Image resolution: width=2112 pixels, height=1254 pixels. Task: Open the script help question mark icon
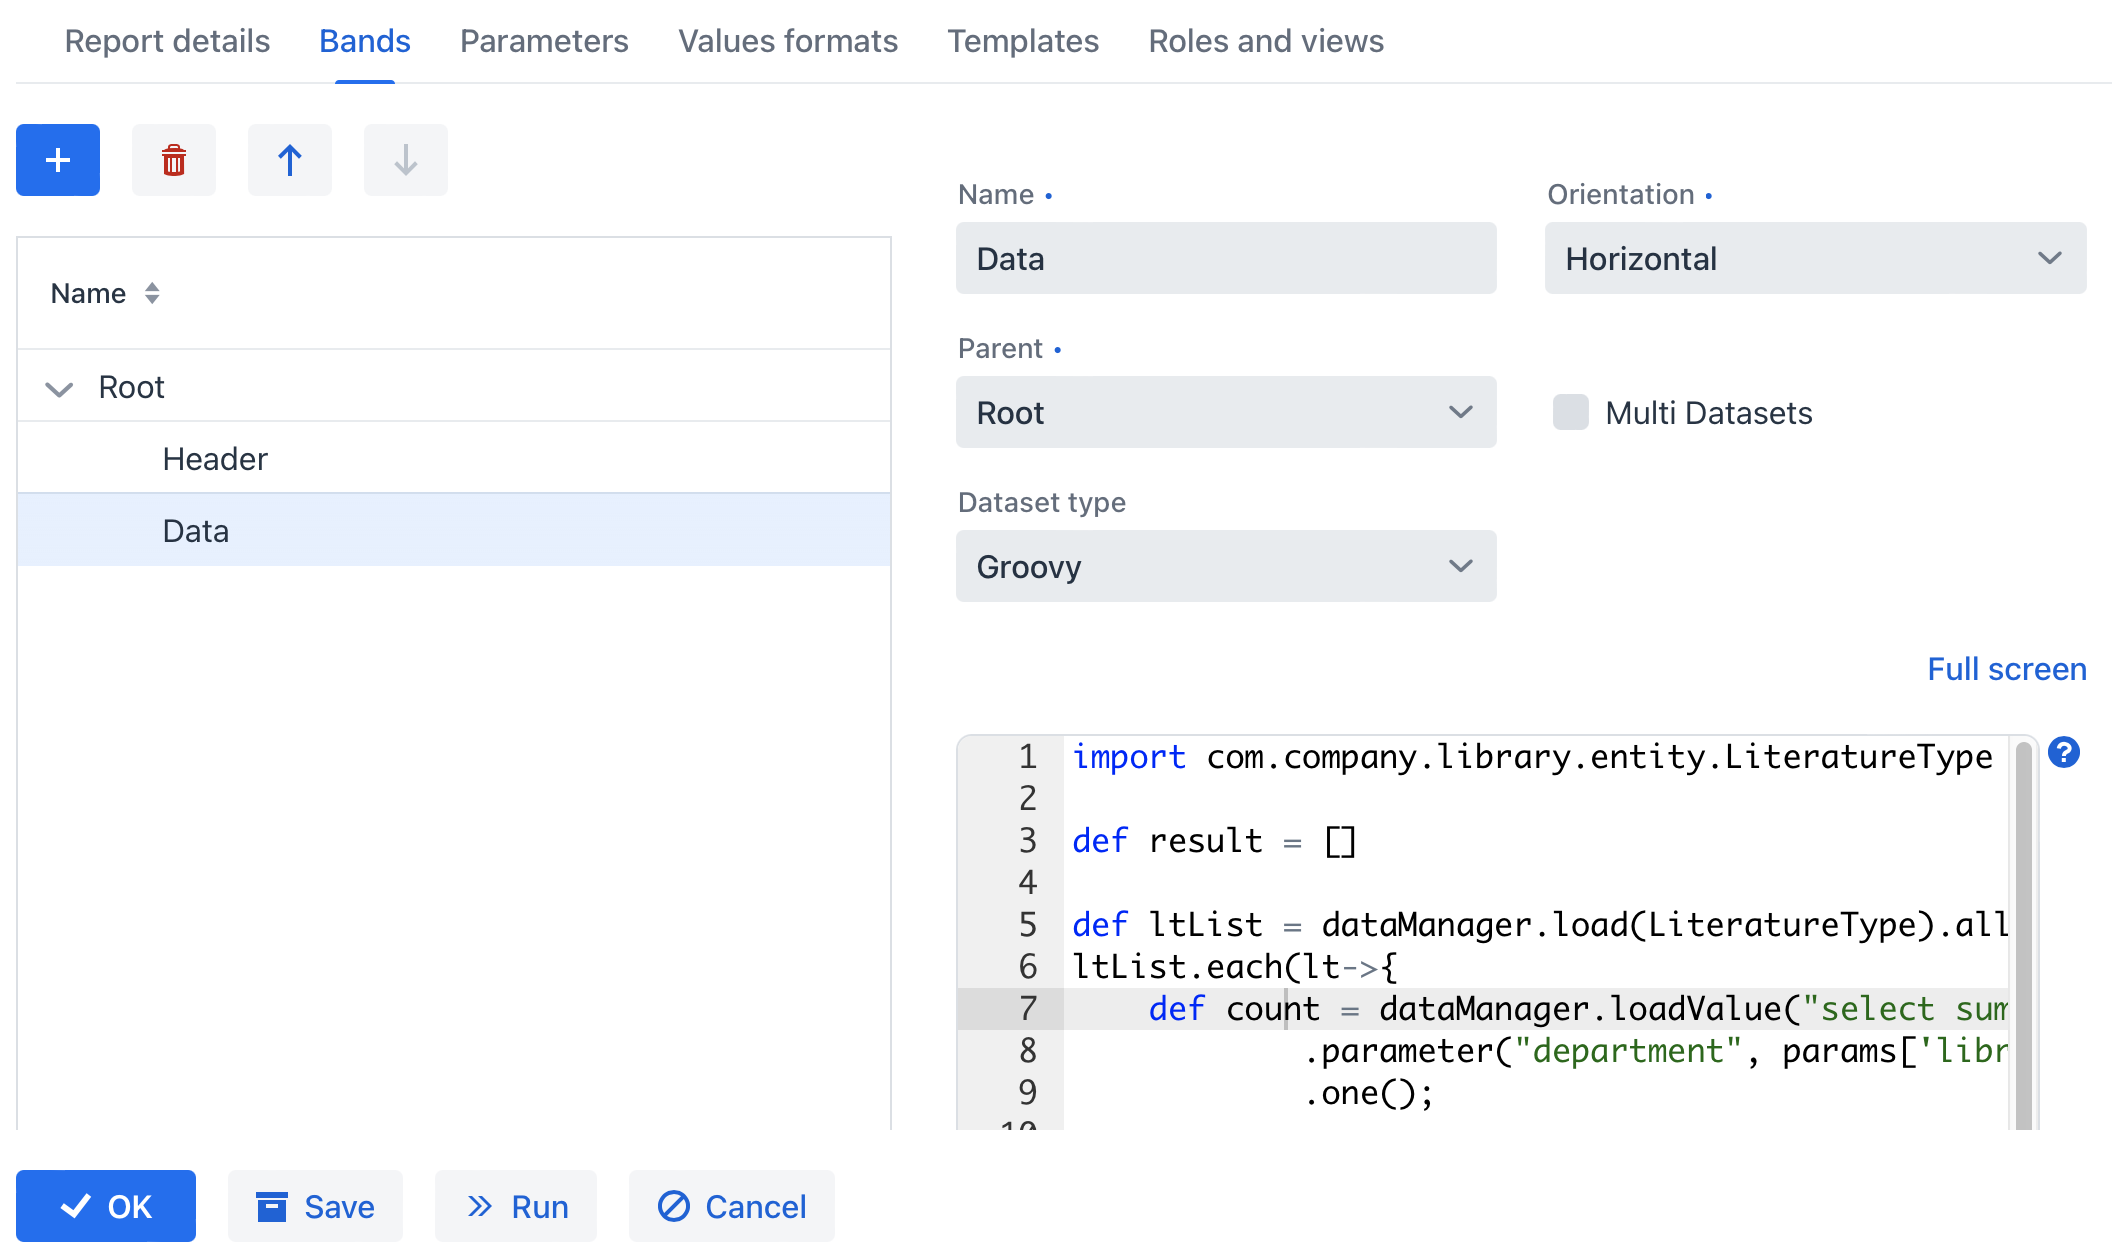click(2064, 752)
